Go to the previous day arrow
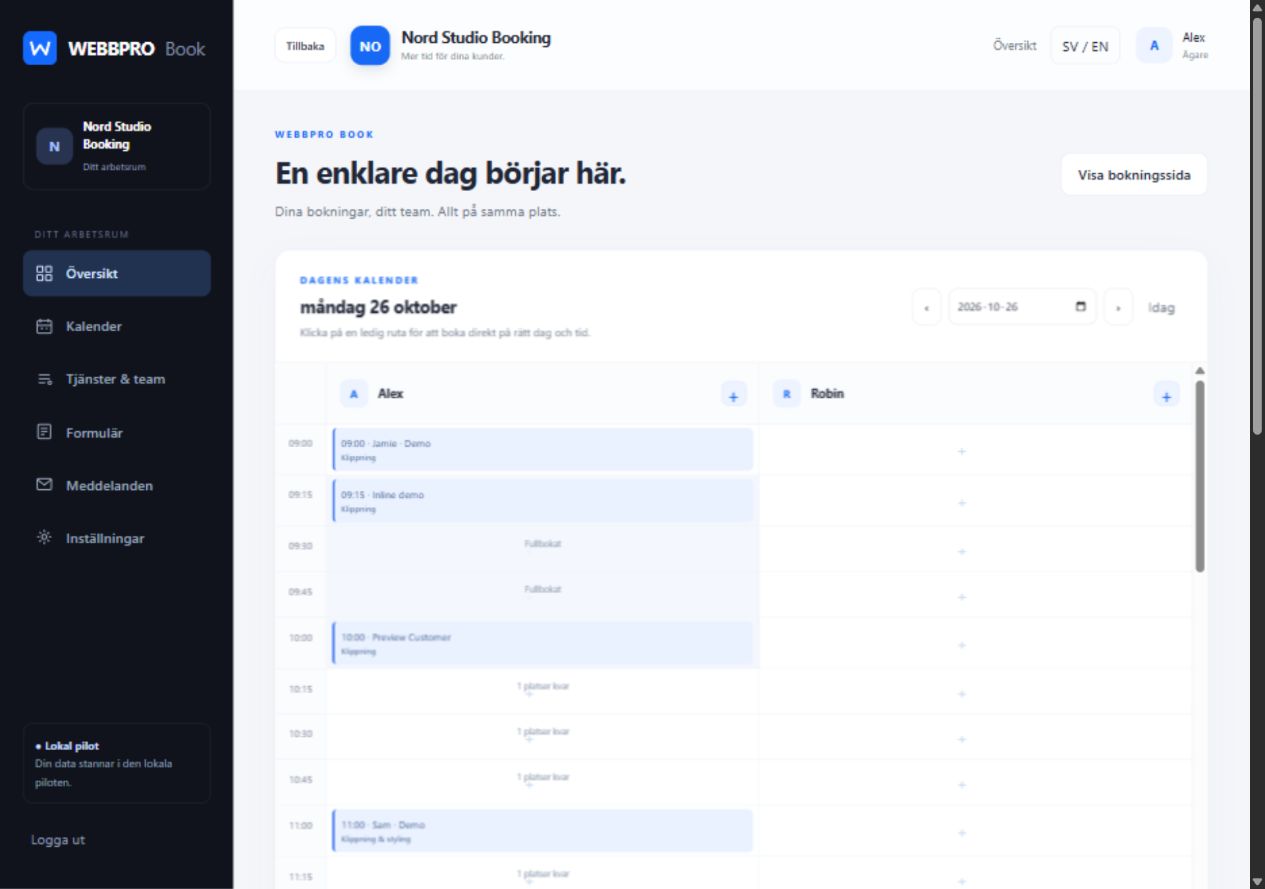The image size is (1265, 889). 926,307
